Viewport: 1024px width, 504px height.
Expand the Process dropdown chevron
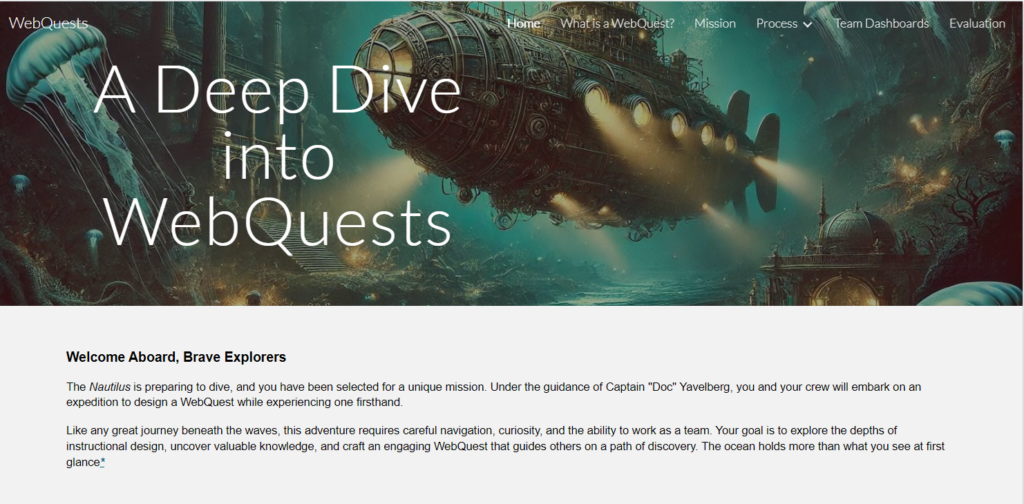tap(808, 24)
